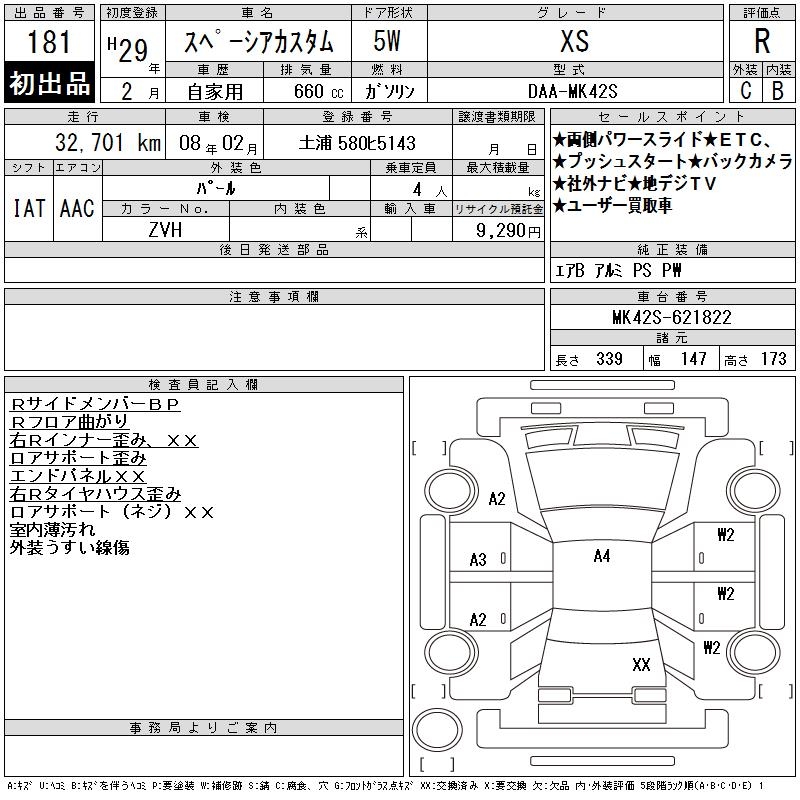This screenshot has width=800, height=800.
Task: Click the 注意事項欄 notes area
Action: point(274,337)
